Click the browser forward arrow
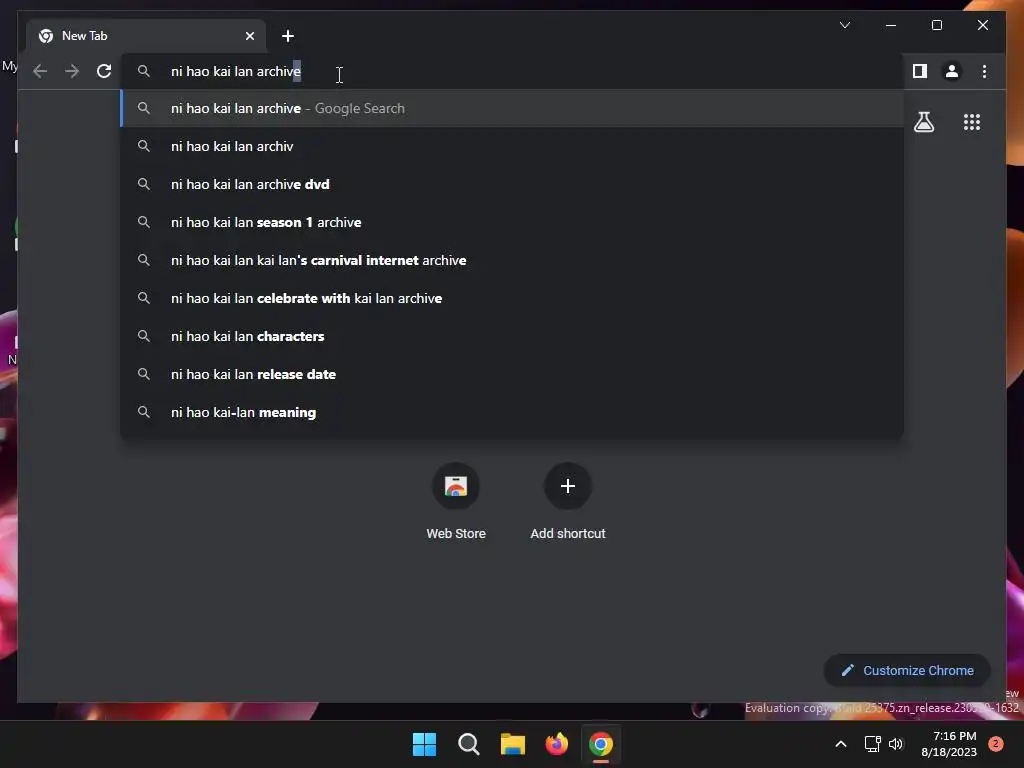1024x768 pixels. (72, 71)
